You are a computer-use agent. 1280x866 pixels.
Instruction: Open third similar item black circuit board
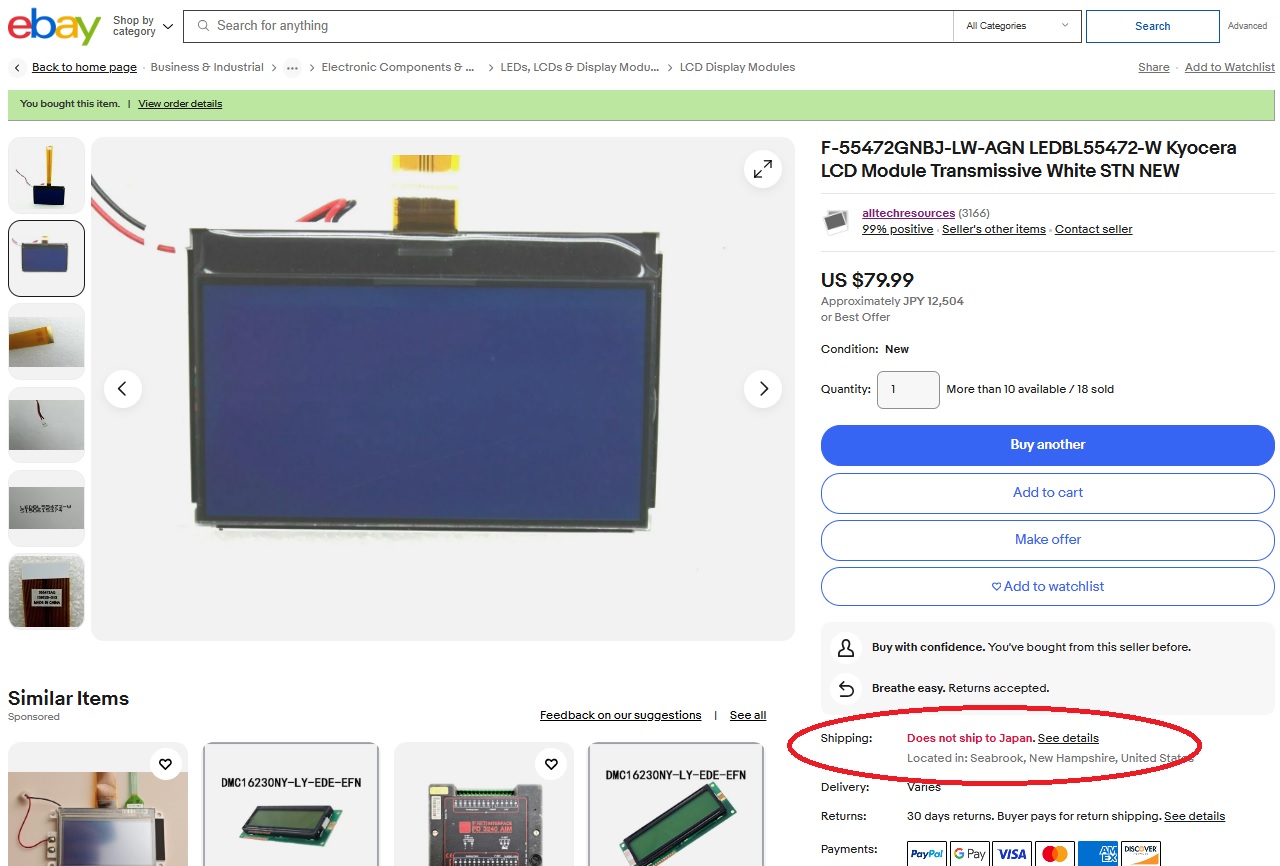tap(484, 804)
